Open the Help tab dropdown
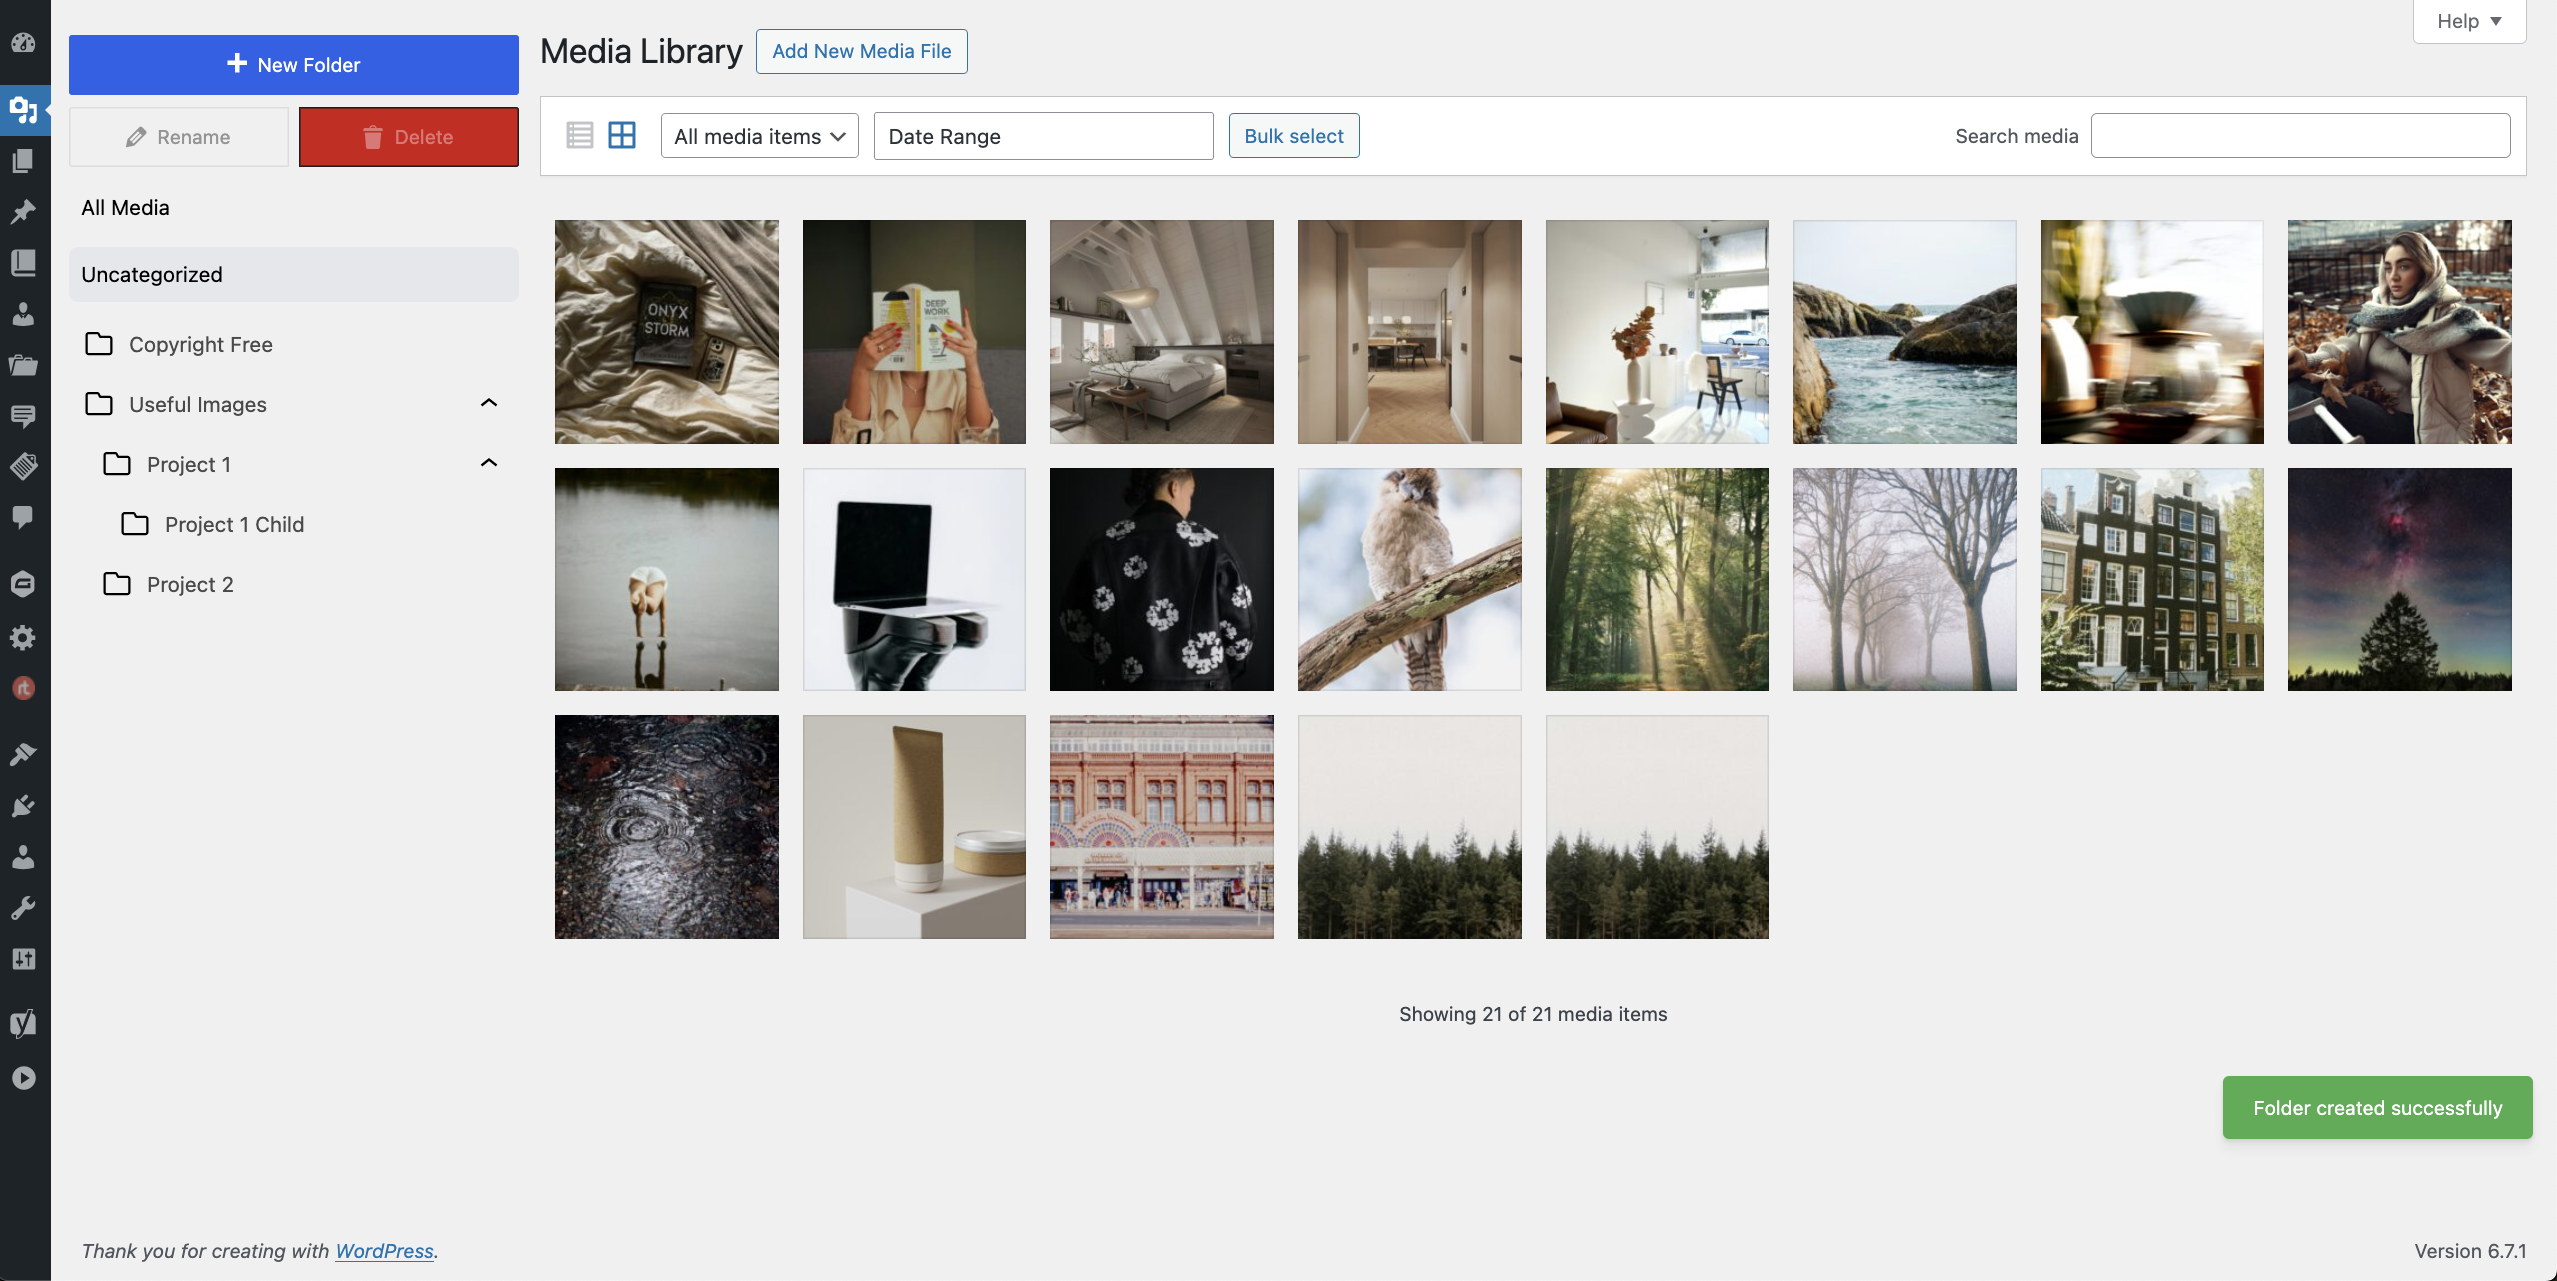The height and width of the screenshot is (1281, 2557). [x=2468, y=21]
